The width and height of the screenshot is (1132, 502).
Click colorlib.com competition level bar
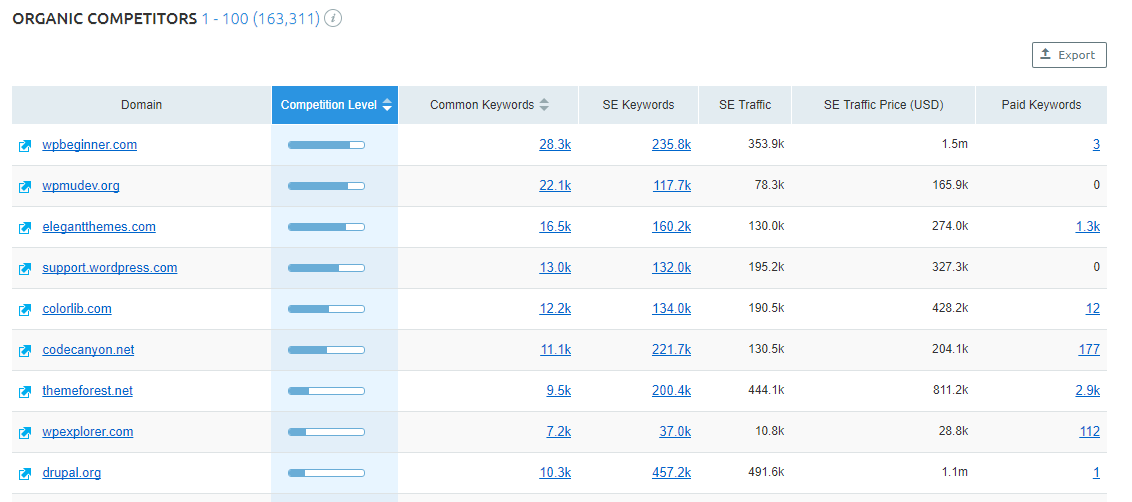coord(326,309)
